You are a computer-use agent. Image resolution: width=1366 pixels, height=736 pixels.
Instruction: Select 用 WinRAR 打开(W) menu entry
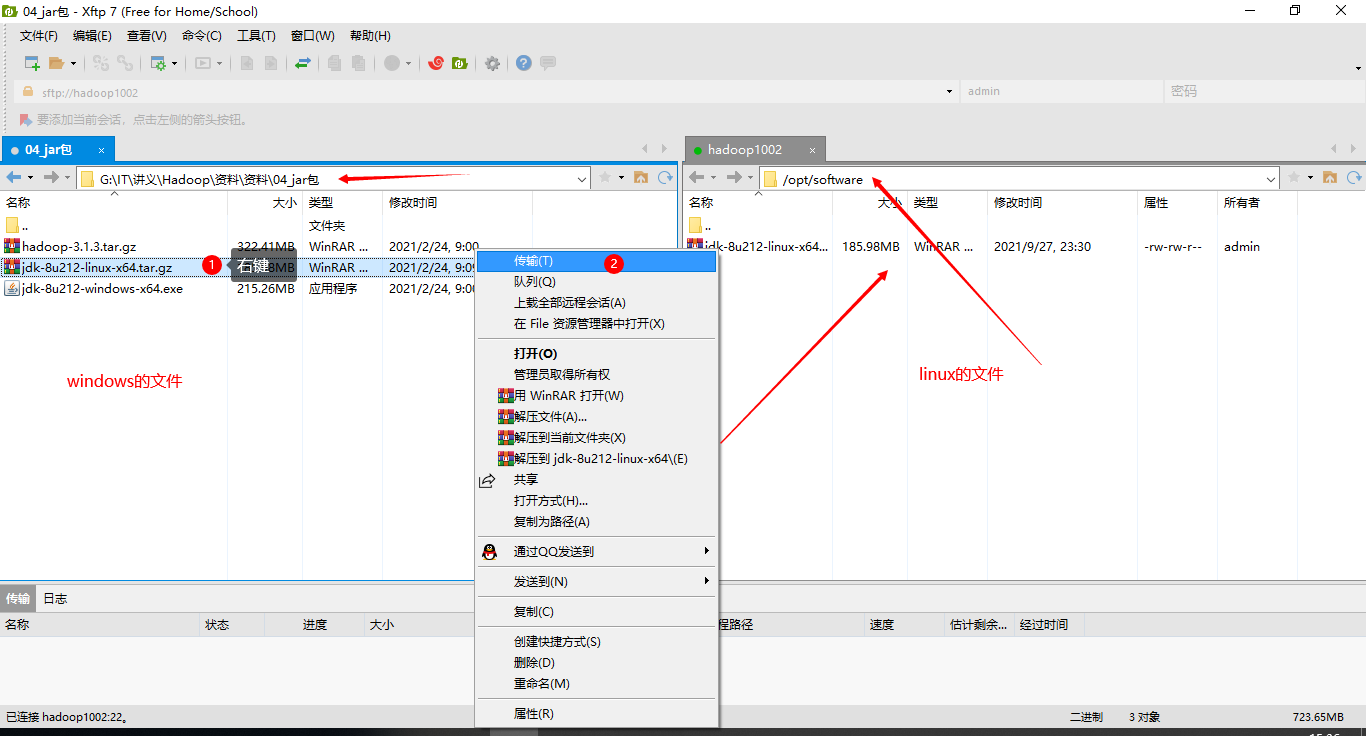tap(596, 396)
